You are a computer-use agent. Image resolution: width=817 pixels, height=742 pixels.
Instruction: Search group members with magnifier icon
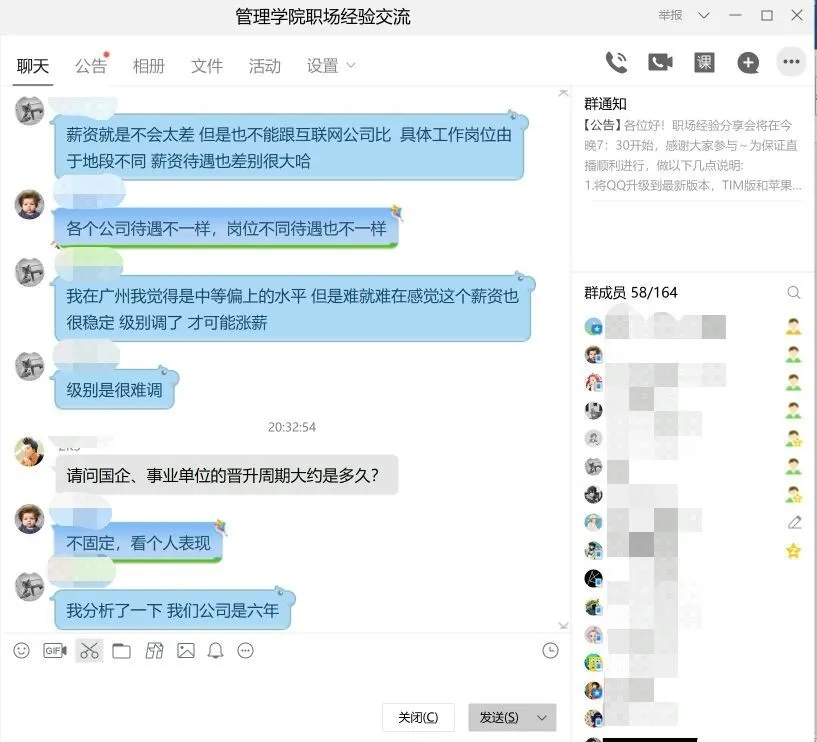[x=793, y=293]
